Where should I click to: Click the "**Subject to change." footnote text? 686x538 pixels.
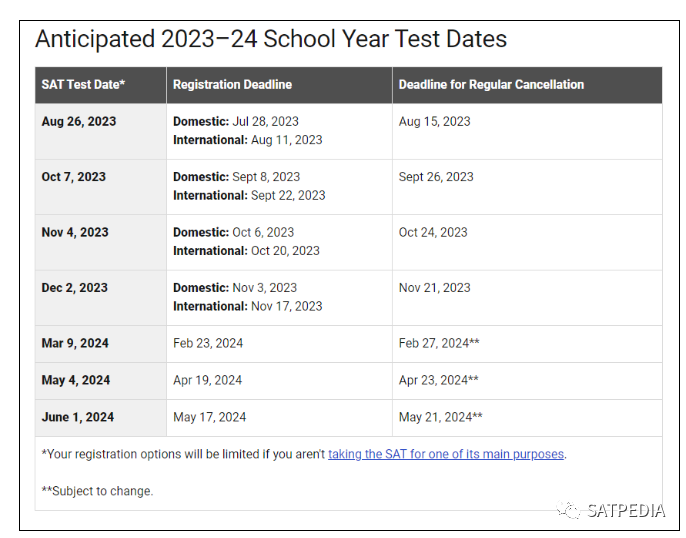point(97,491)
